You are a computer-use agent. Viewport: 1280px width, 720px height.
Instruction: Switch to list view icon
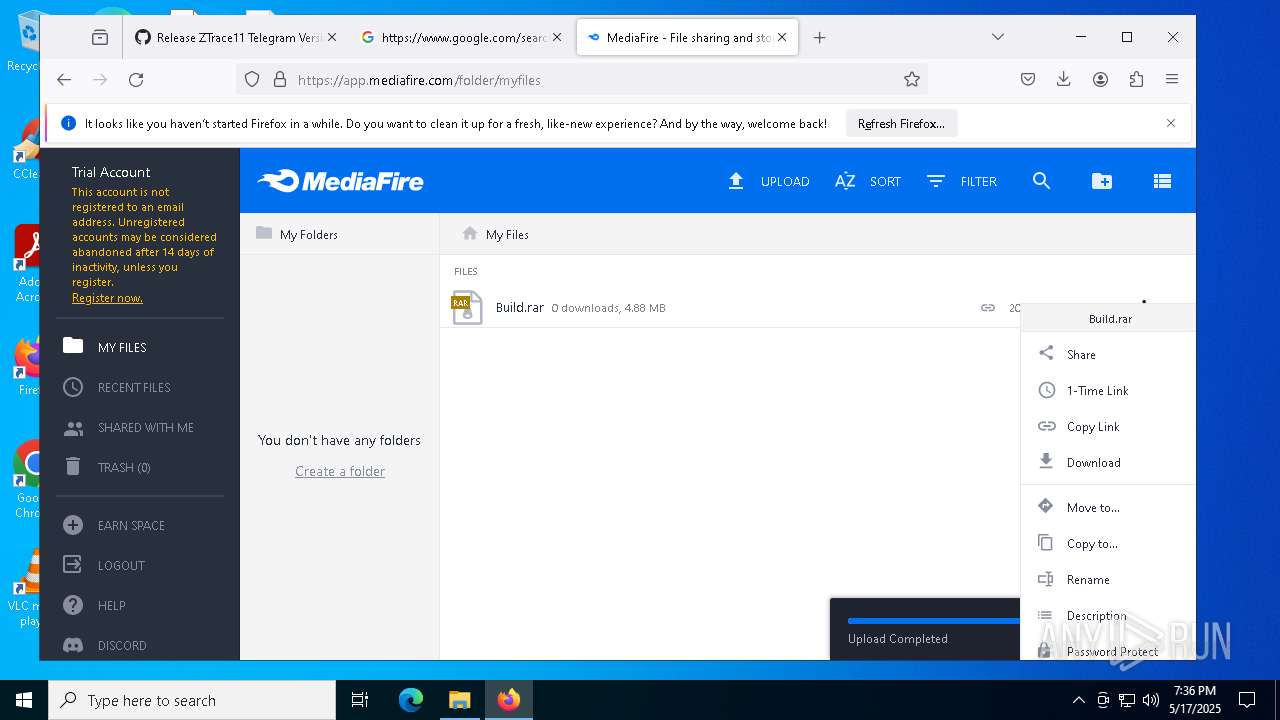coord(1162,181)
